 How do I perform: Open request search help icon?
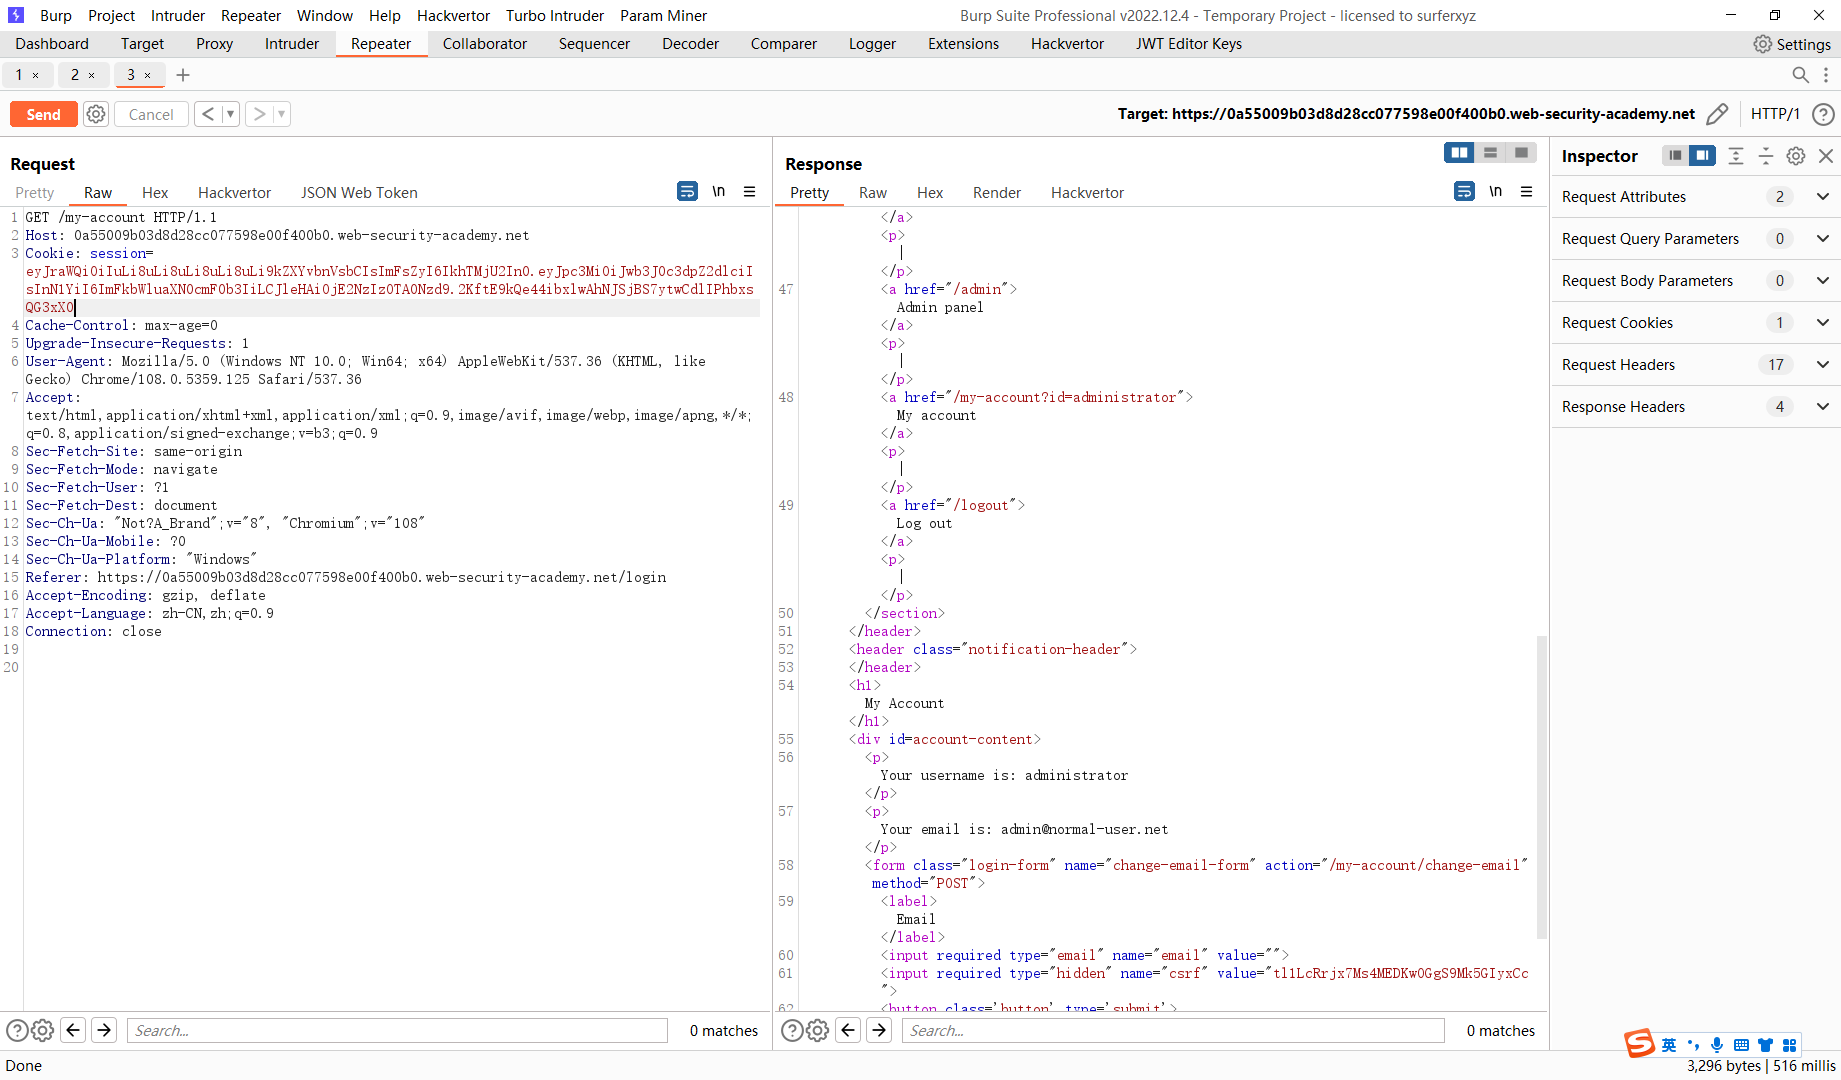tap(17, 1030)
